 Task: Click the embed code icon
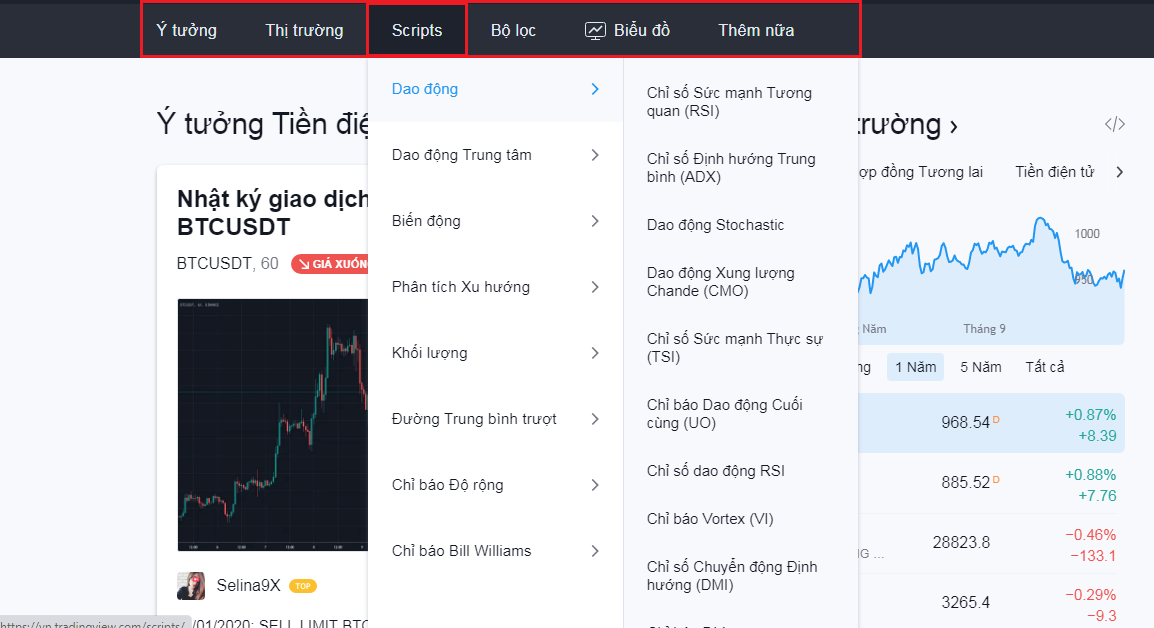coord(1114,125)
